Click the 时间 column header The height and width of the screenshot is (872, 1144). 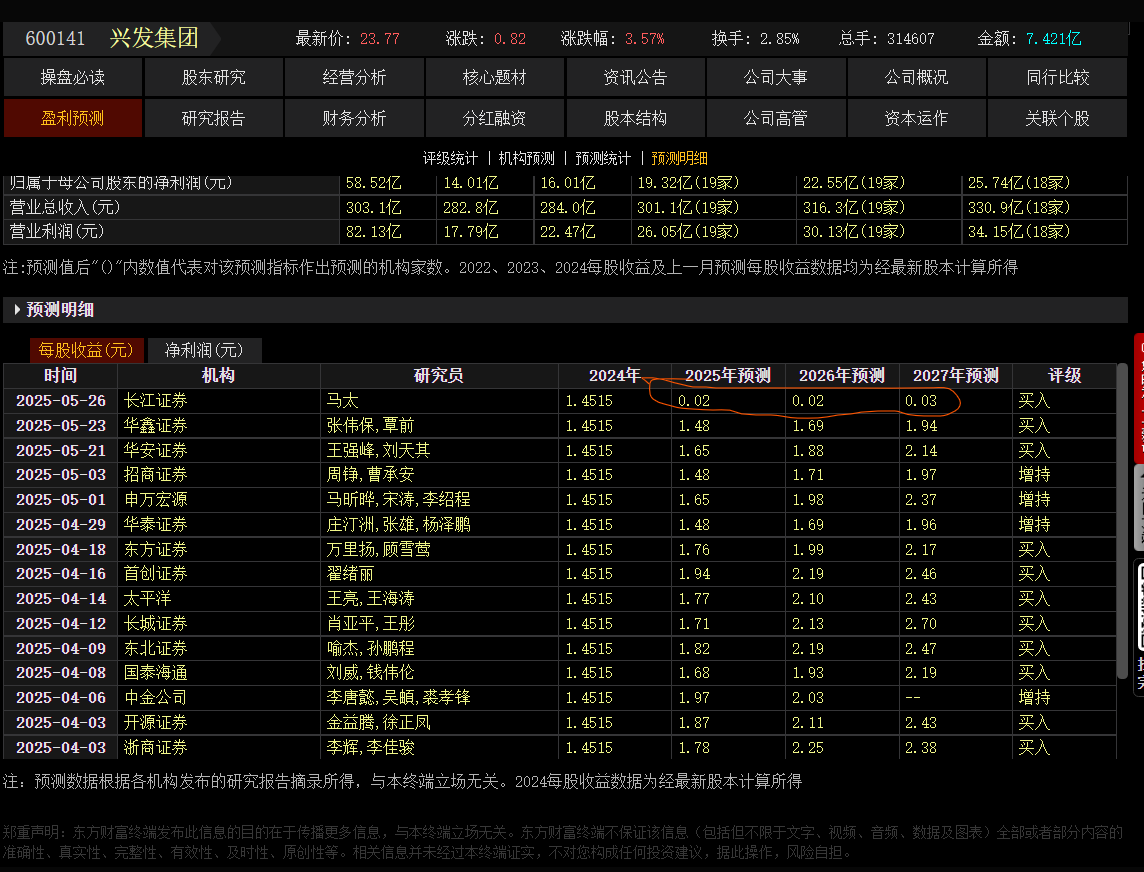tap(61, 376)
